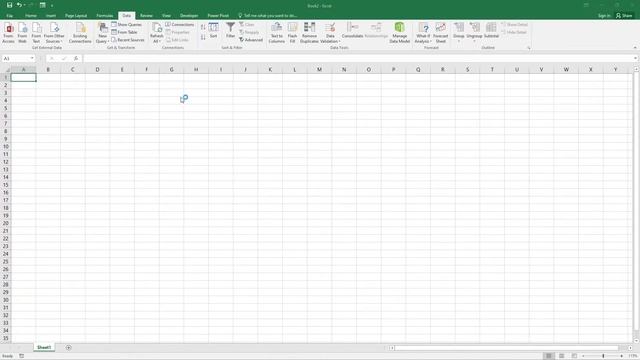Image resolution: width=640 pixels, height=360 pixels.
Task: Open the From Other Sources dropdown
Action: coord(54,33)
